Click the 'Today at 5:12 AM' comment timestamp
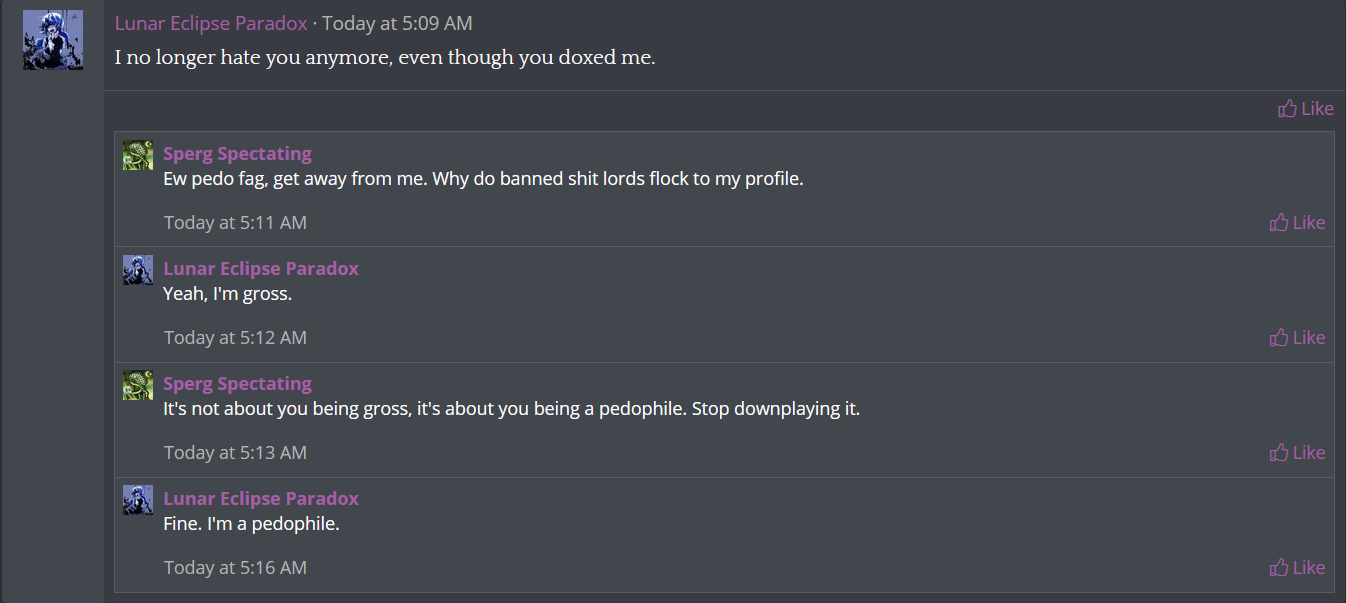The height and width of the screenshot is (603, 1346). pyautogui.click(x=235, y=338)
